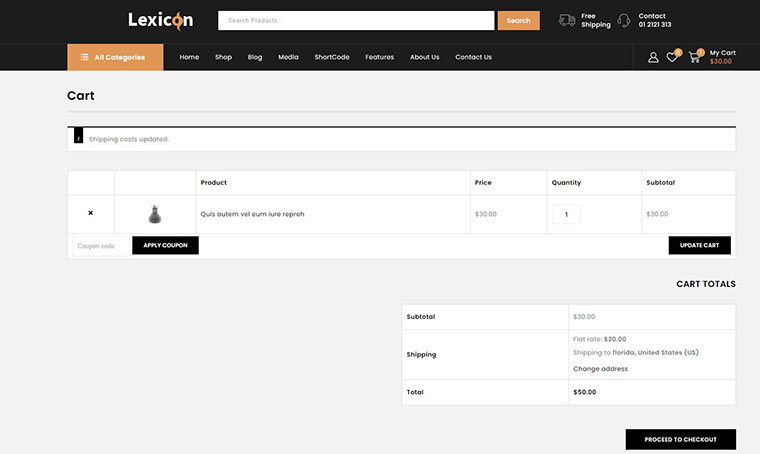Viewport: 760px width, 454px height.
Task: Expand the Change address link
Action: tap(600, 369)
